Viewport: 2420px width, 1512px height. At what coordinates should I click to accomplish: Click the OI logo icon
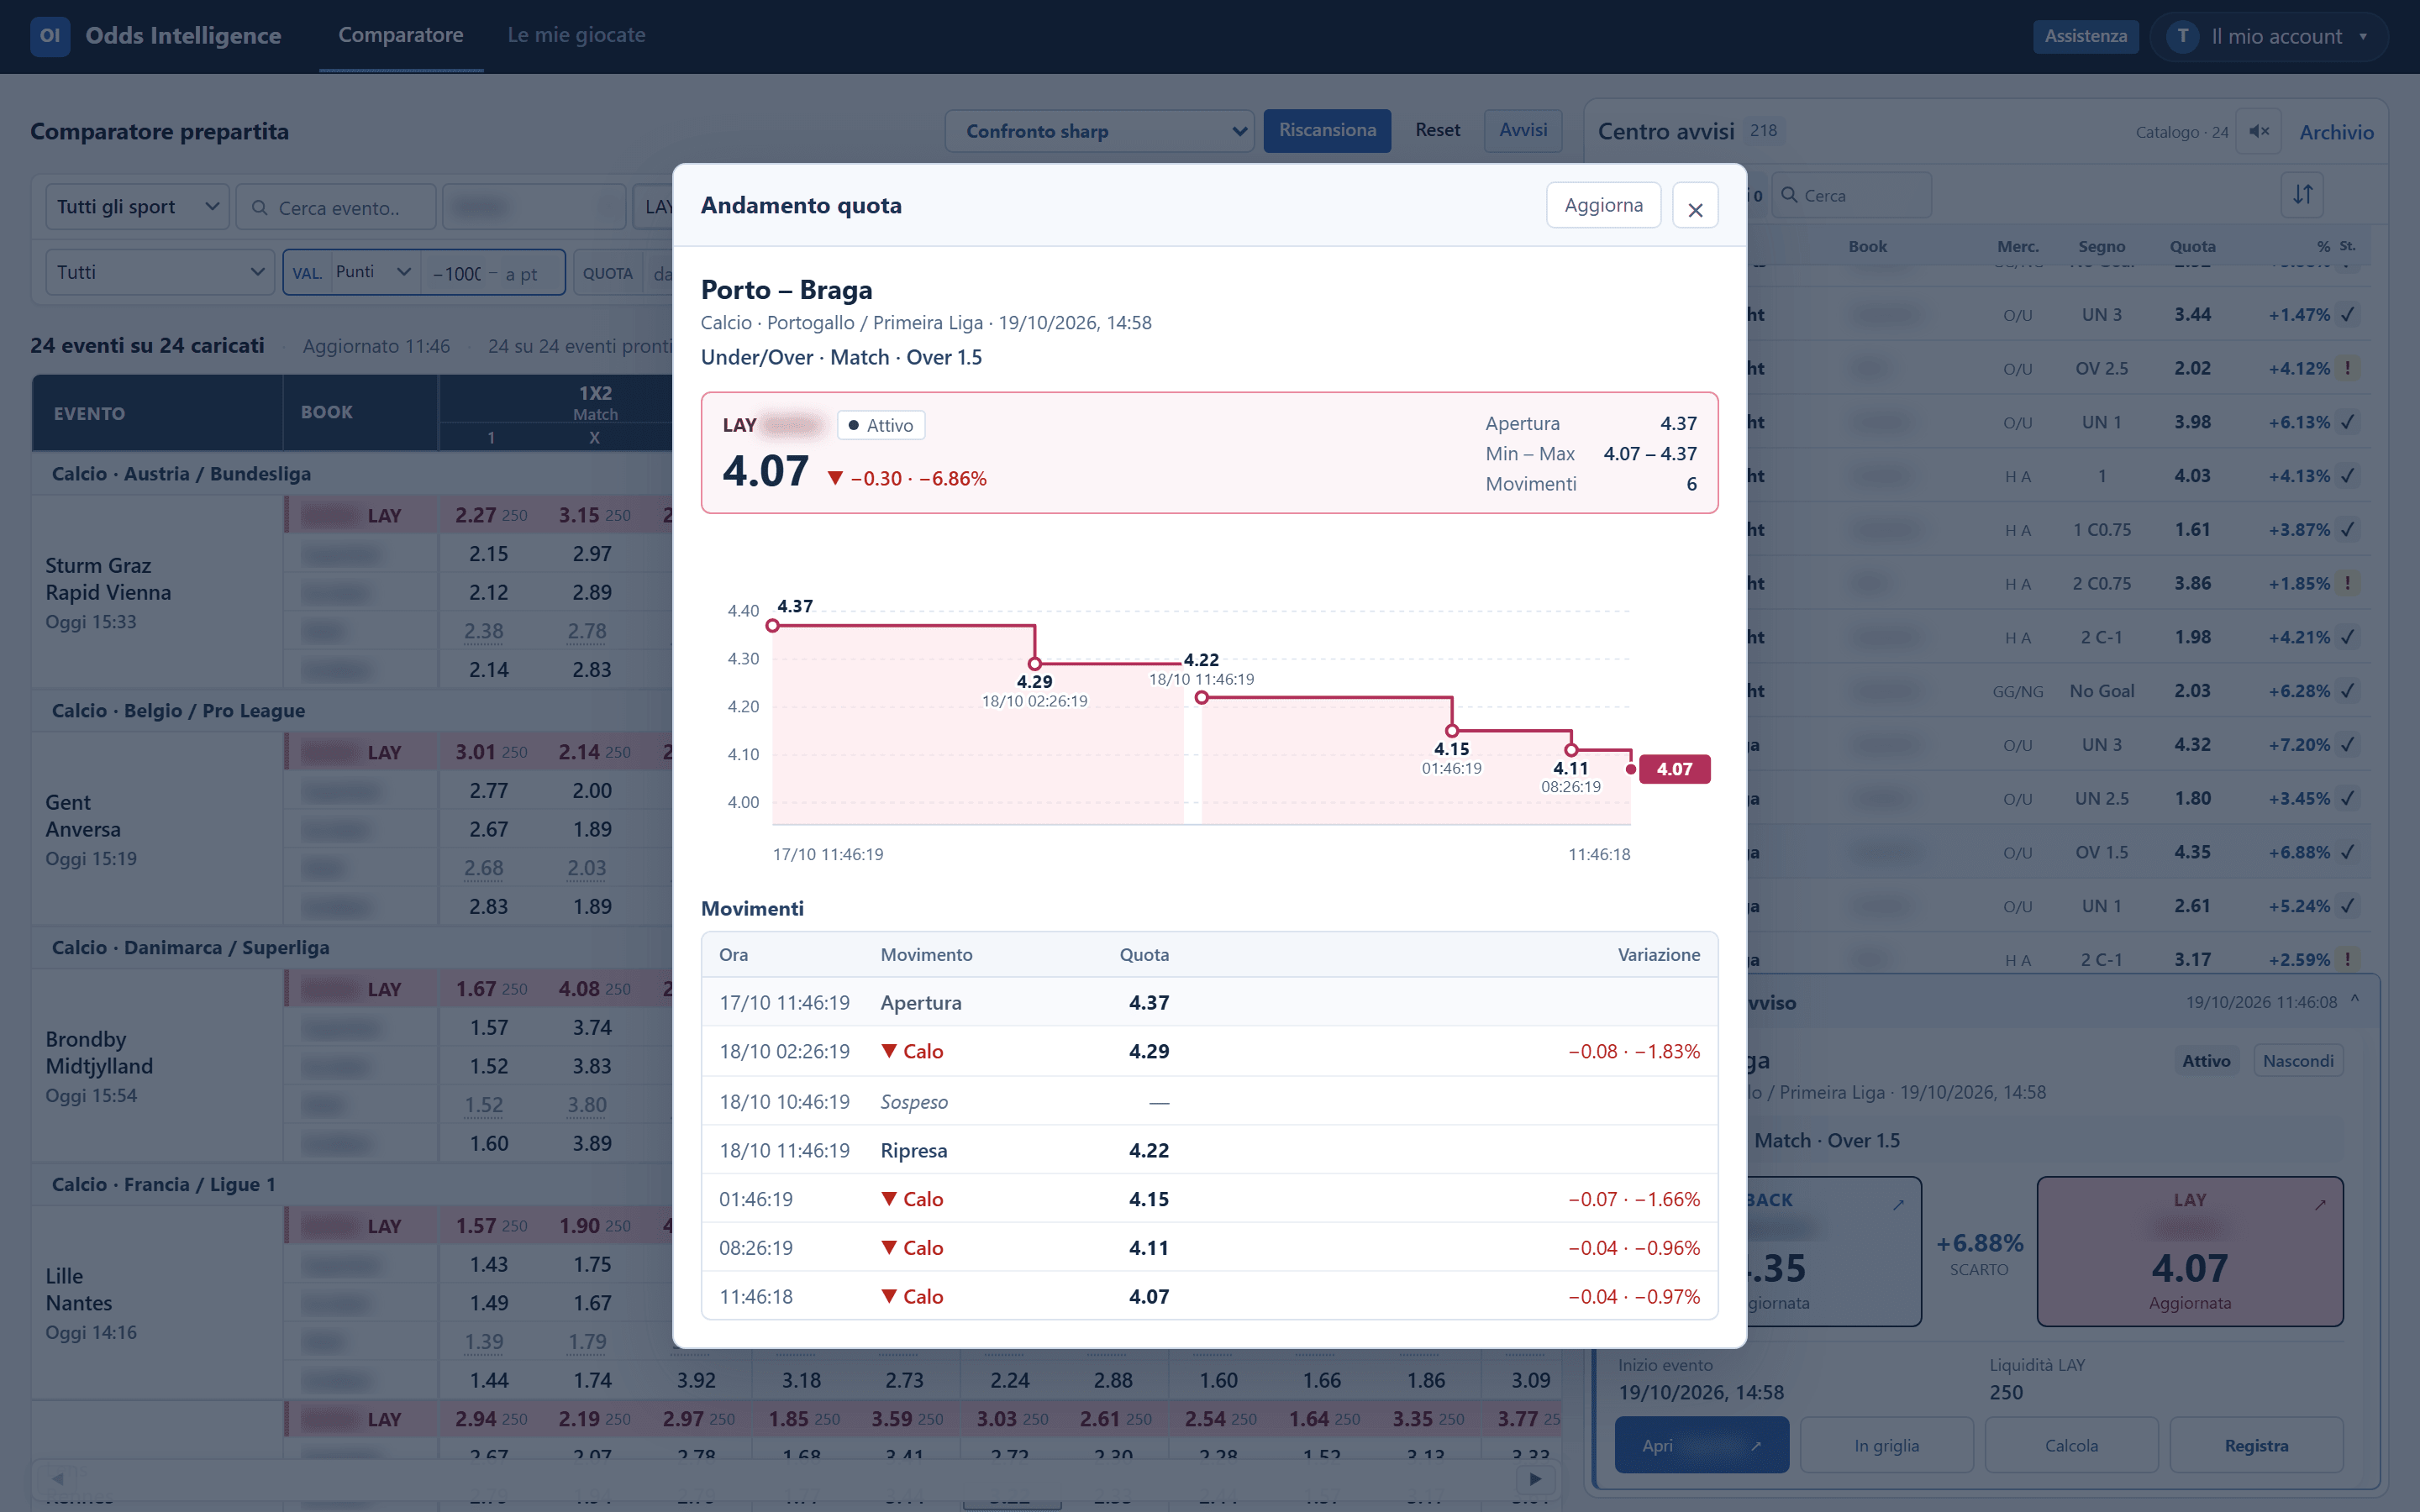point(50,36)
